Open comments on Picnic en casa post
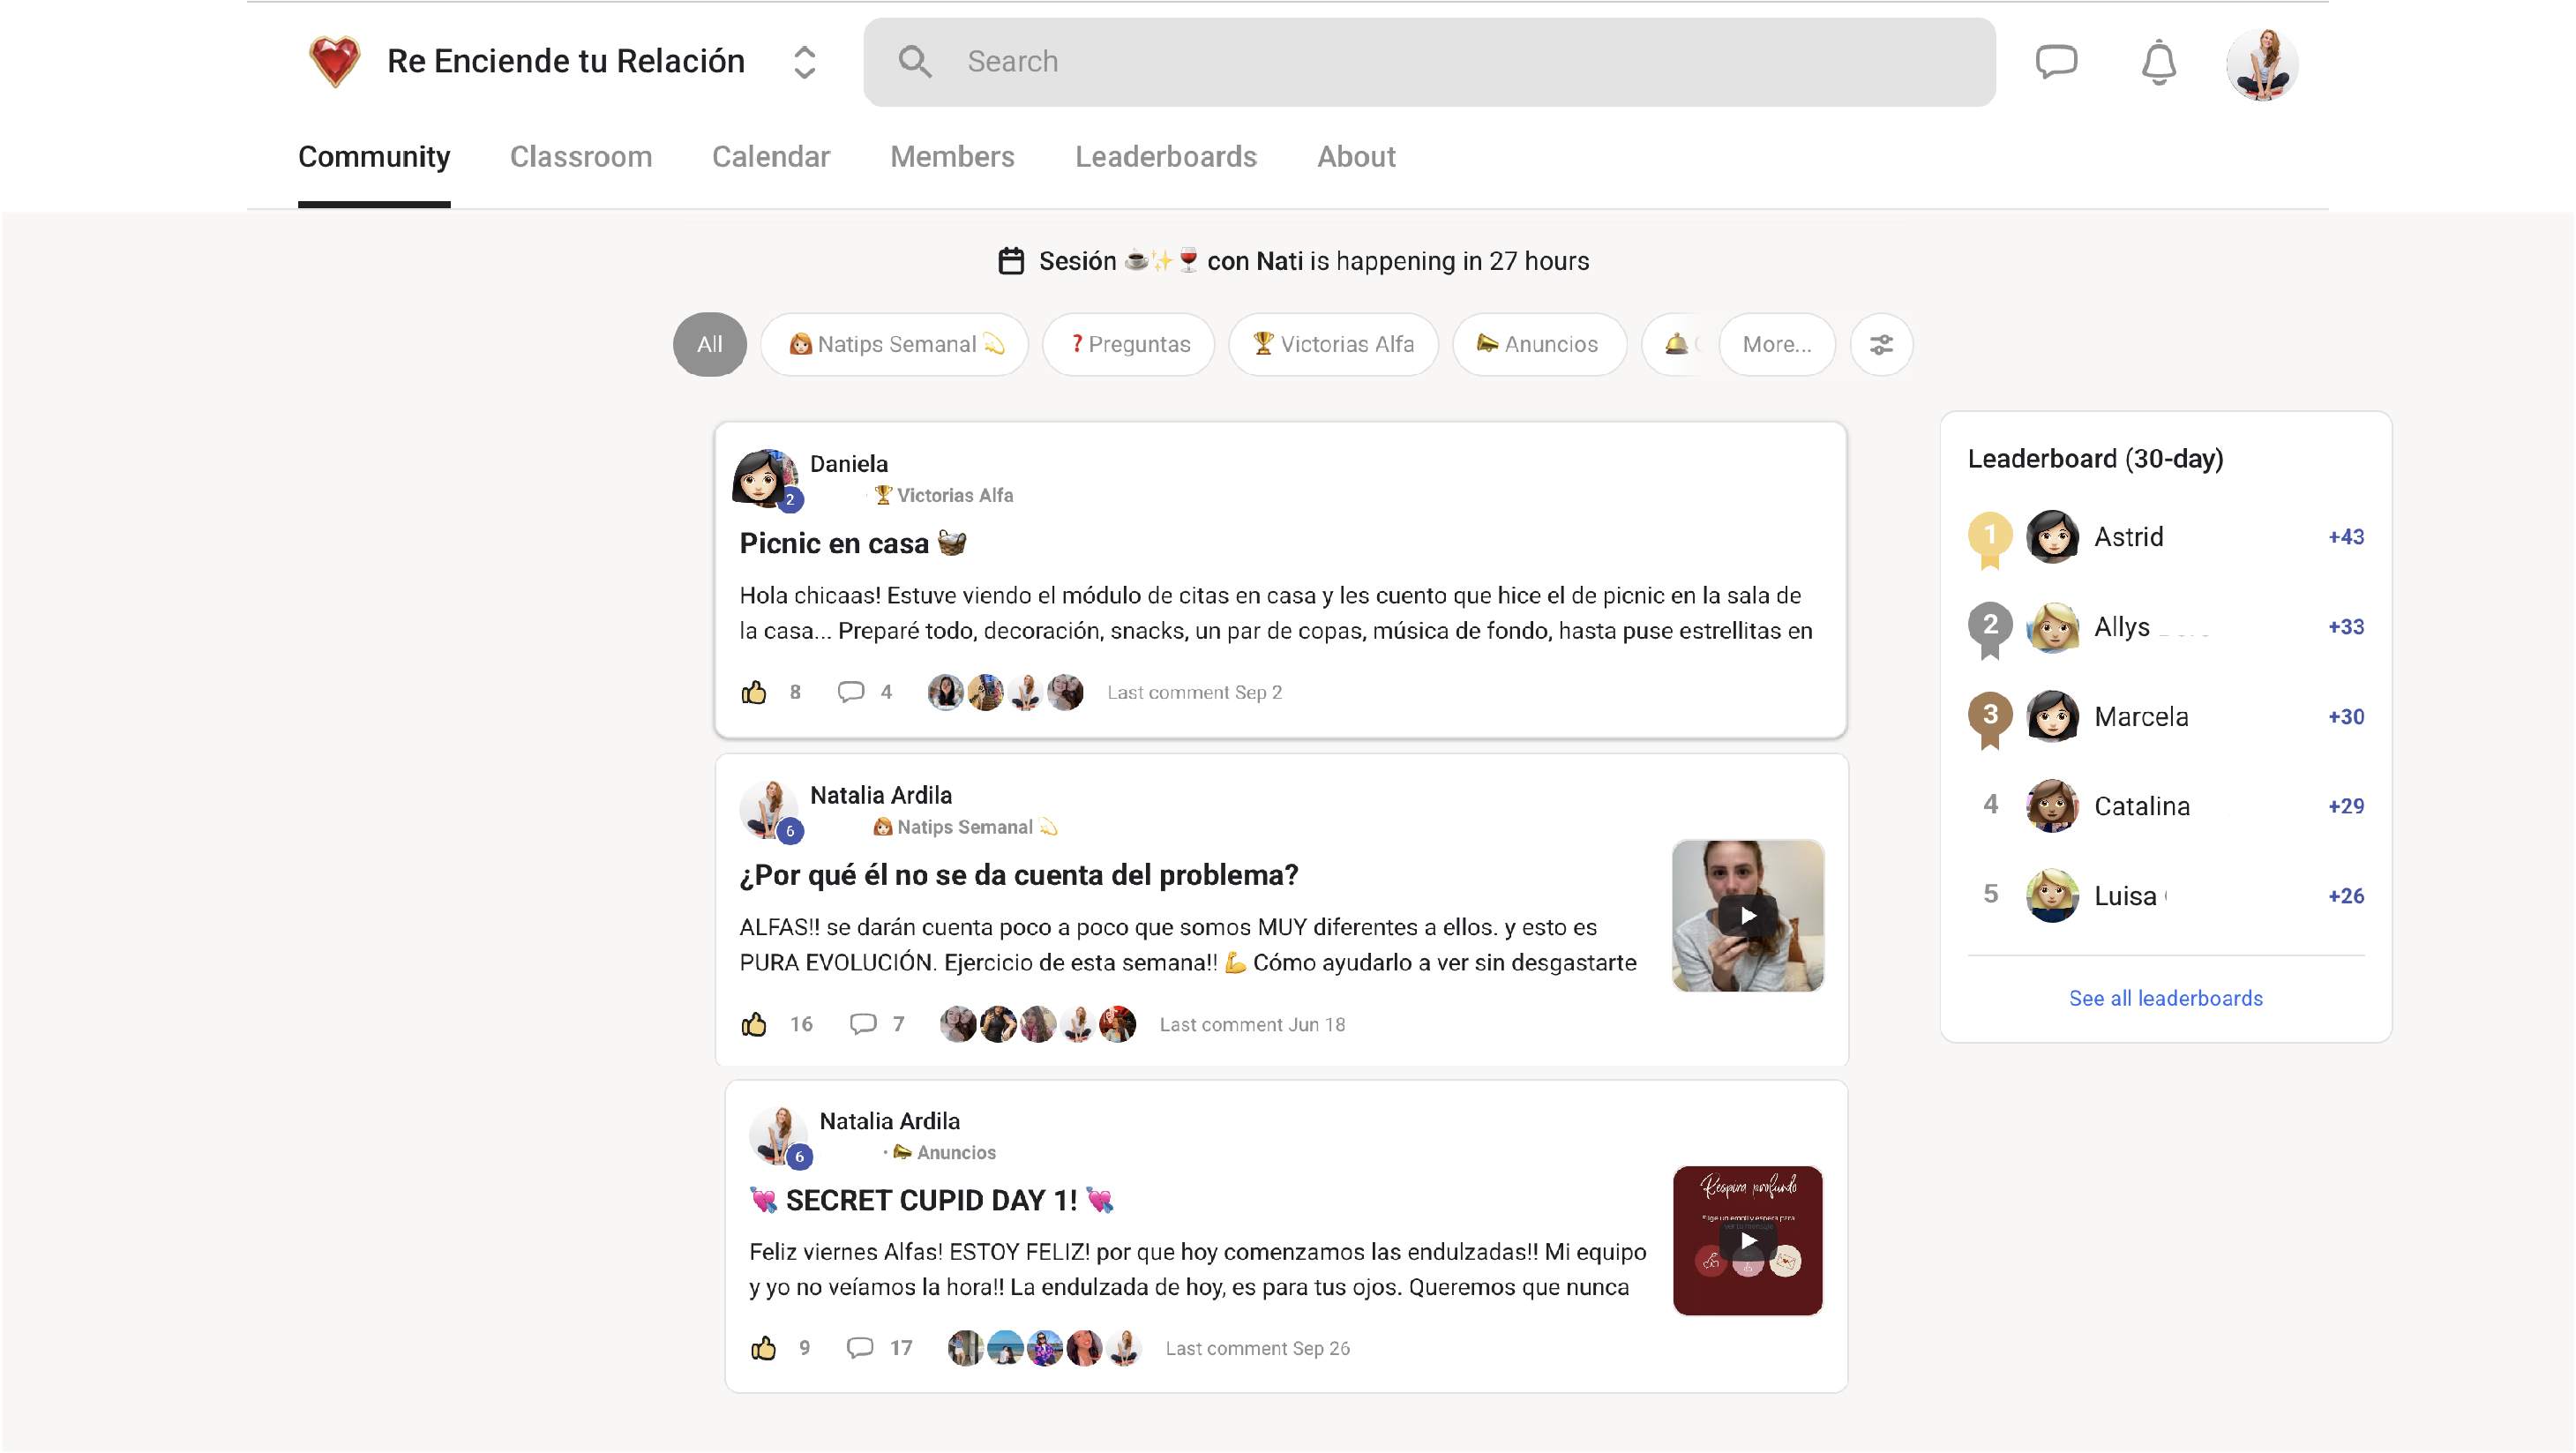 [851, 692]
